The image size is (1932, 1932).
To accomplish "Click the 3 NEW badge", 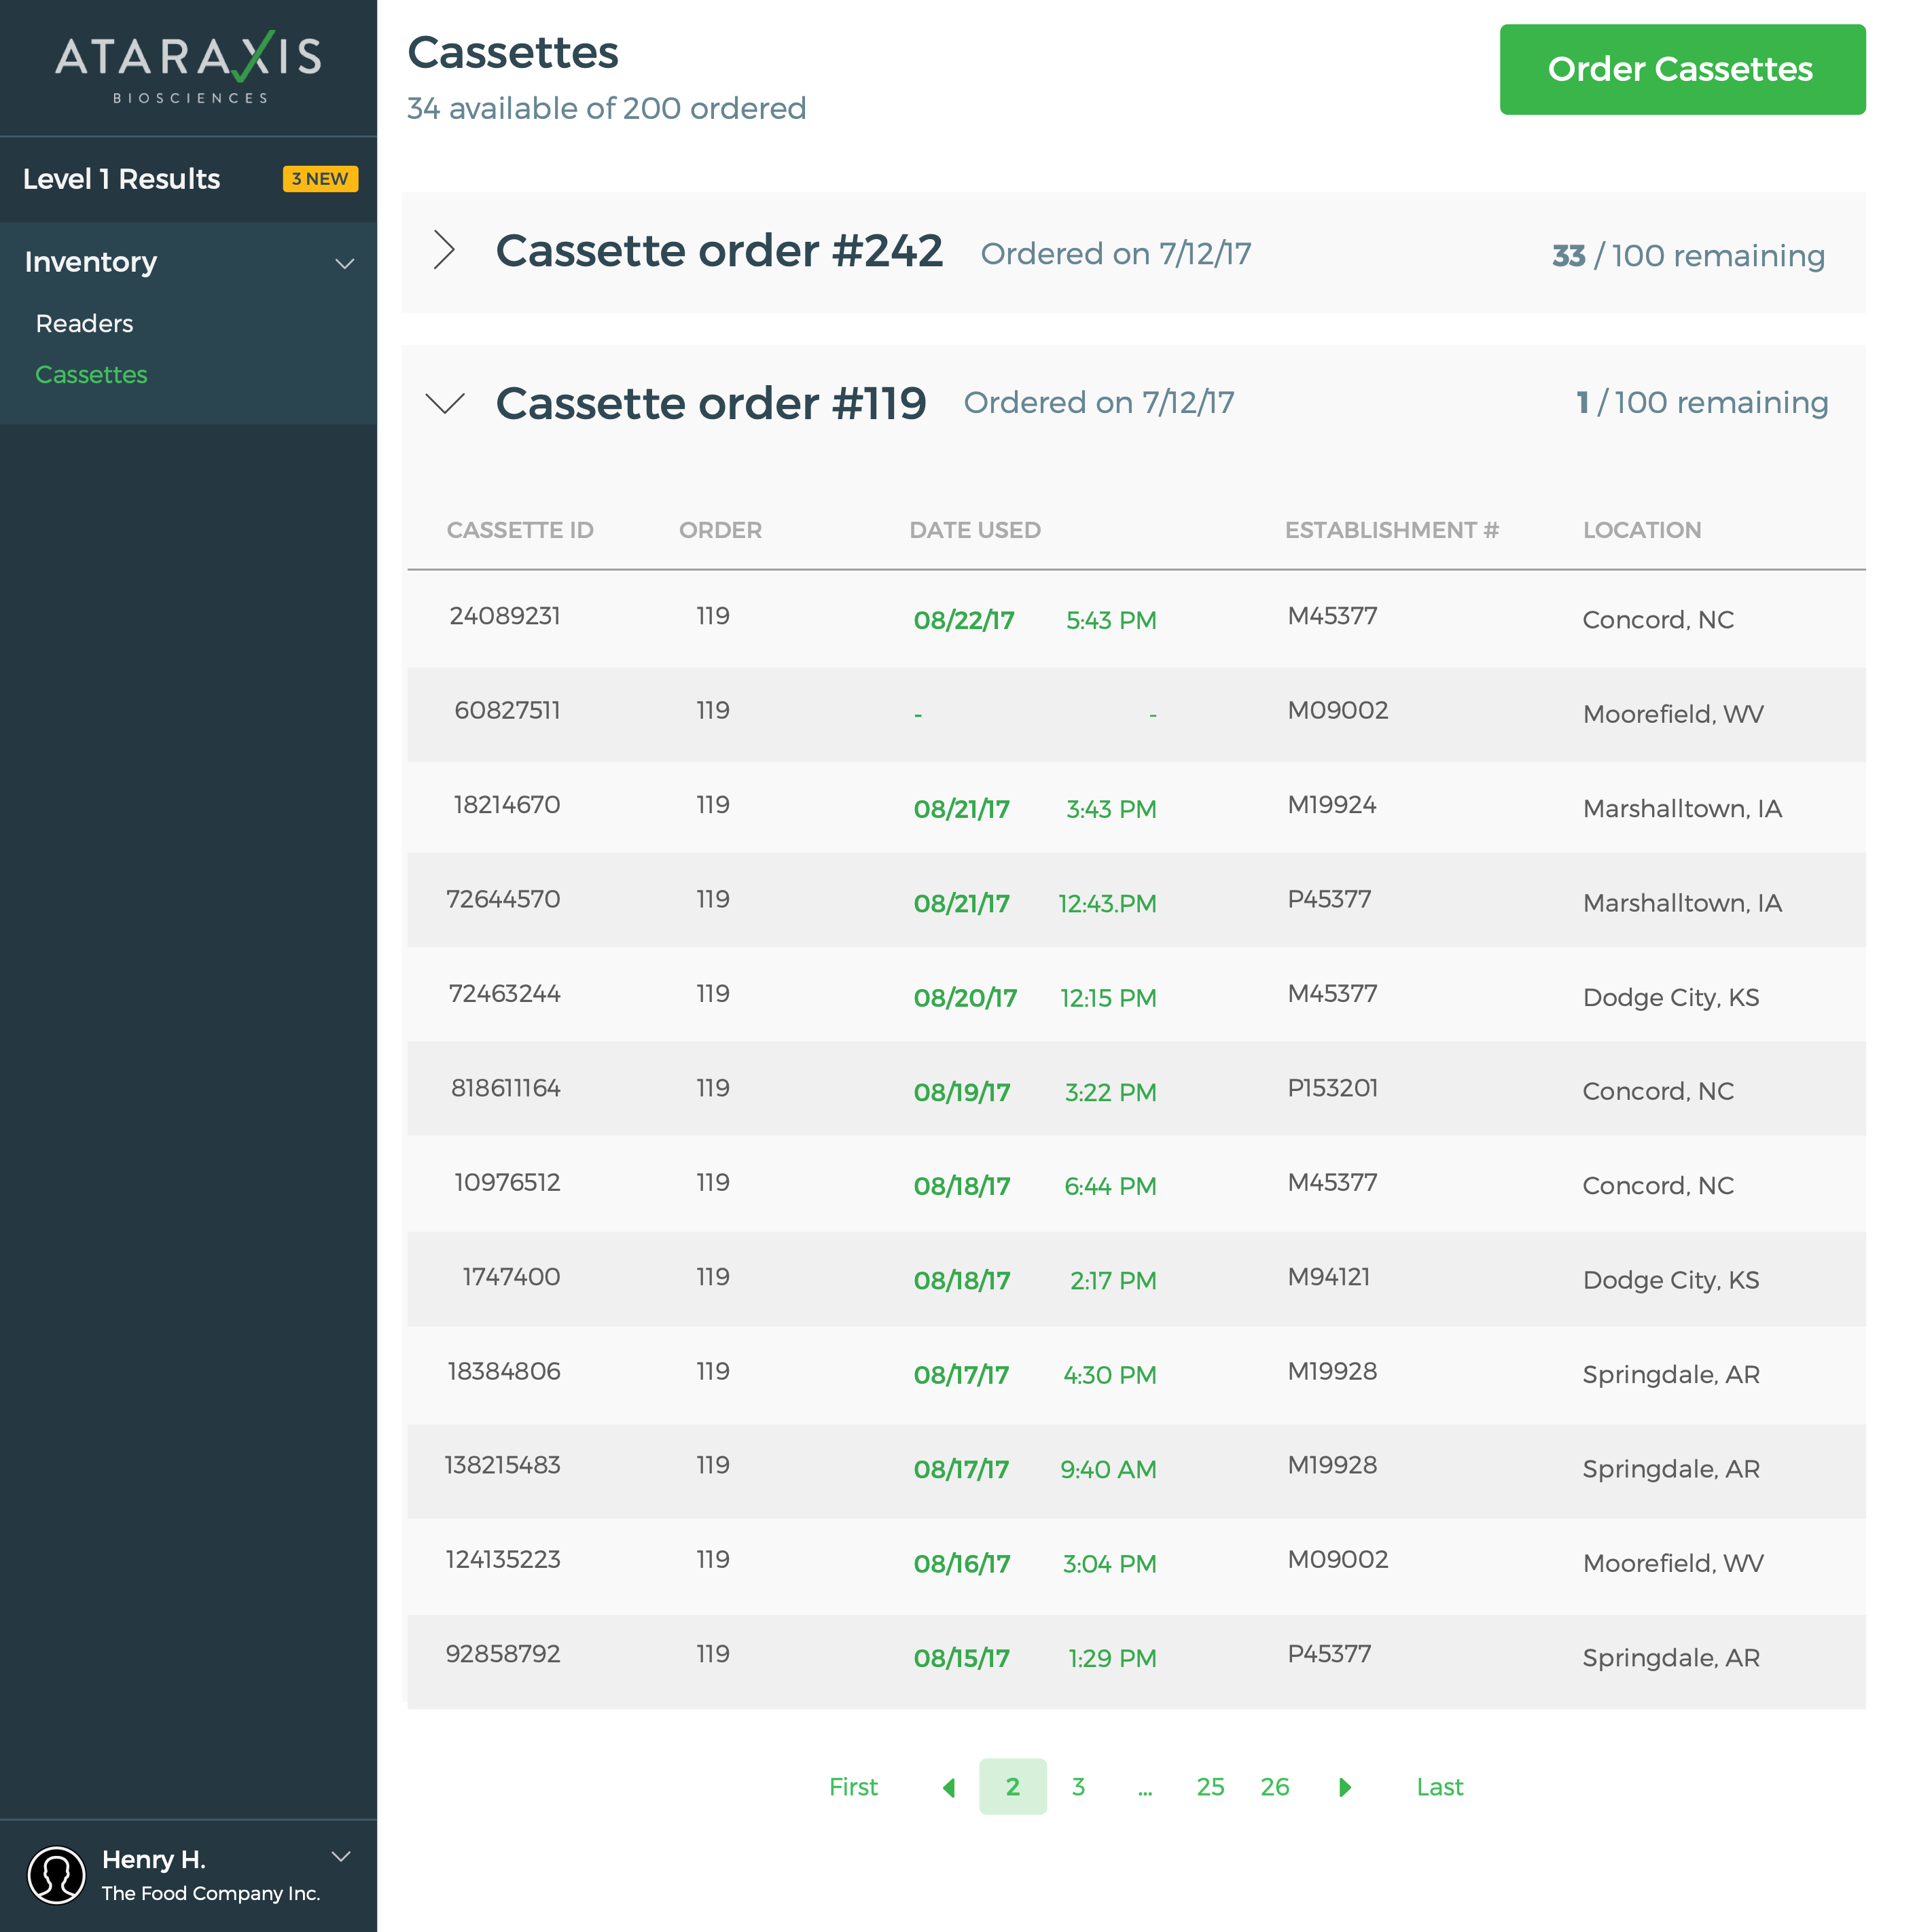I will click(x=320, y=179).
